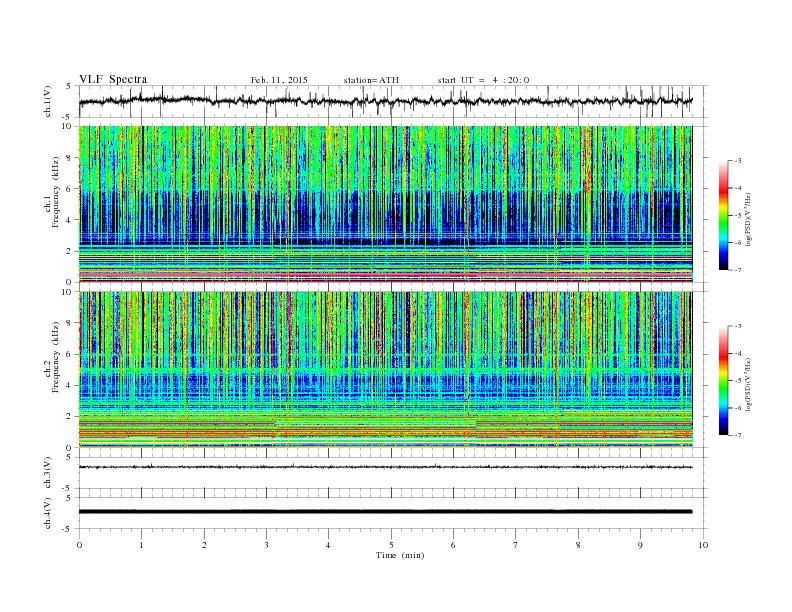Click the 'ch.1(V)' waveform axis label

48,102
